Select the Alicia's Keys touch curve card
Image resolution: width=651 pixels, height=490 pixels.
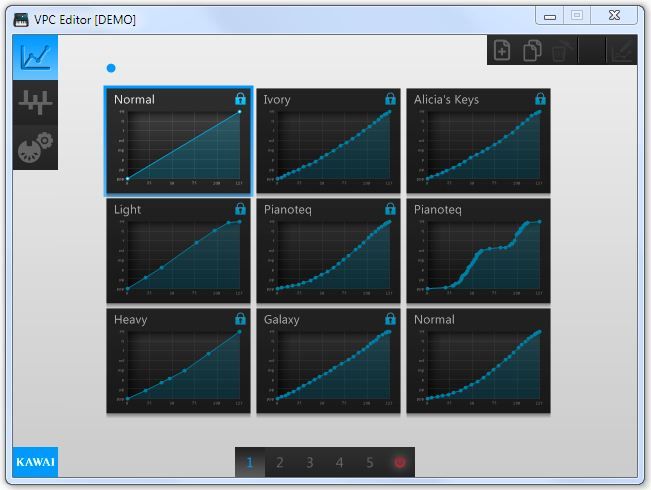click(478, 141)
